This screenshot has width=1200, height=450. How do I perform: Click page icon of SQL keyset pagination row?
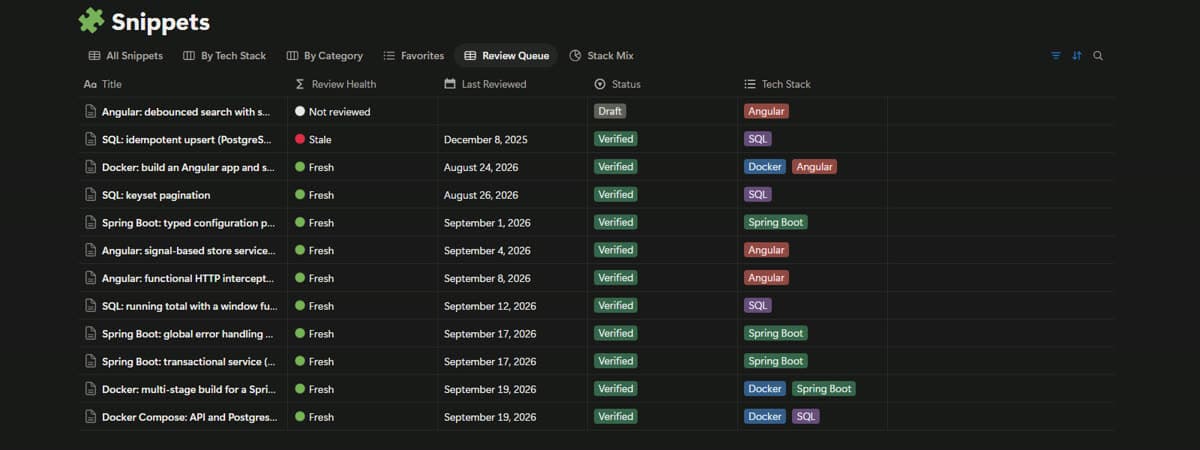91,195
